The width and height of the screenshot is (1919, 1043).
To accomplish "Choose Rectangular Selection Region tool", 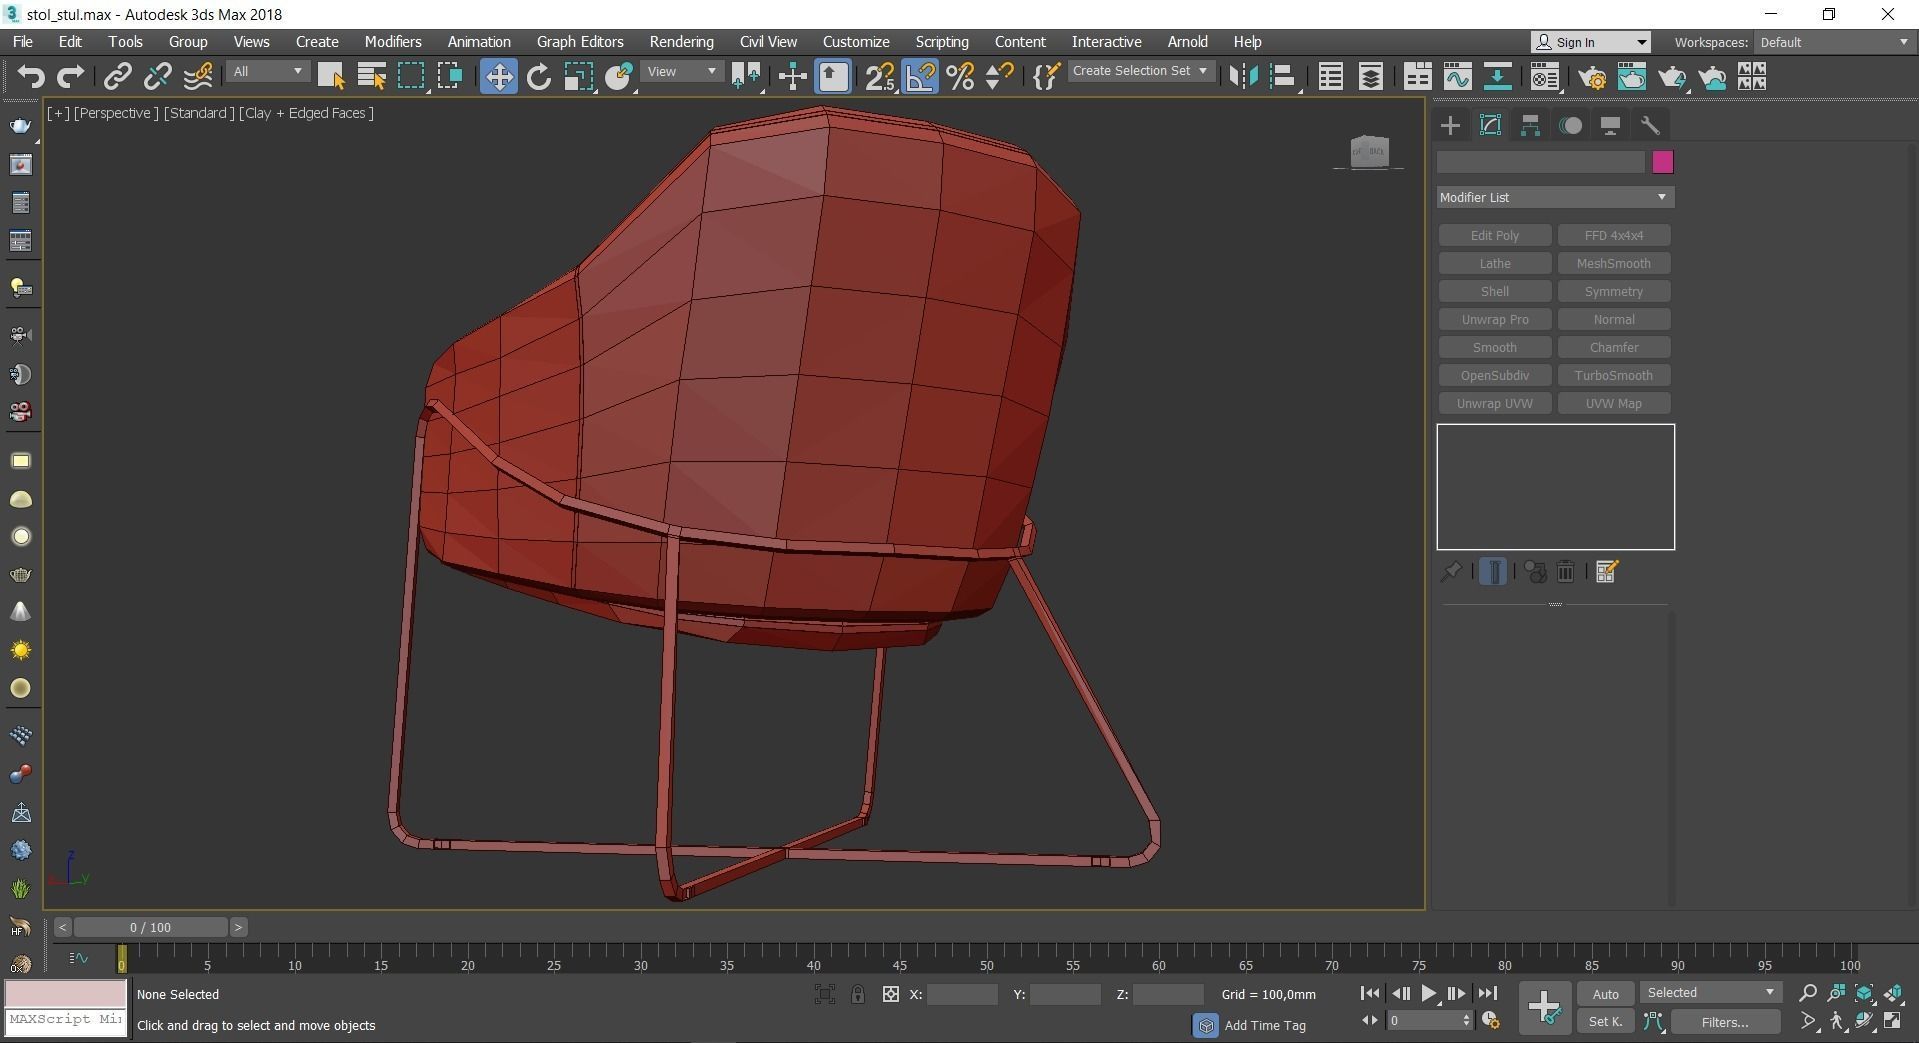I will point(411,76).
